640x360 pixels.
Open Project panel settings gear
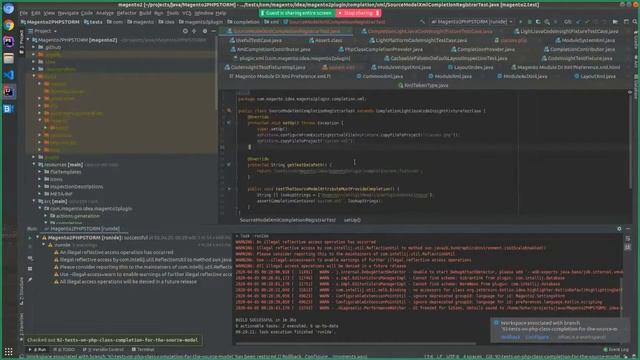point(205,31)
